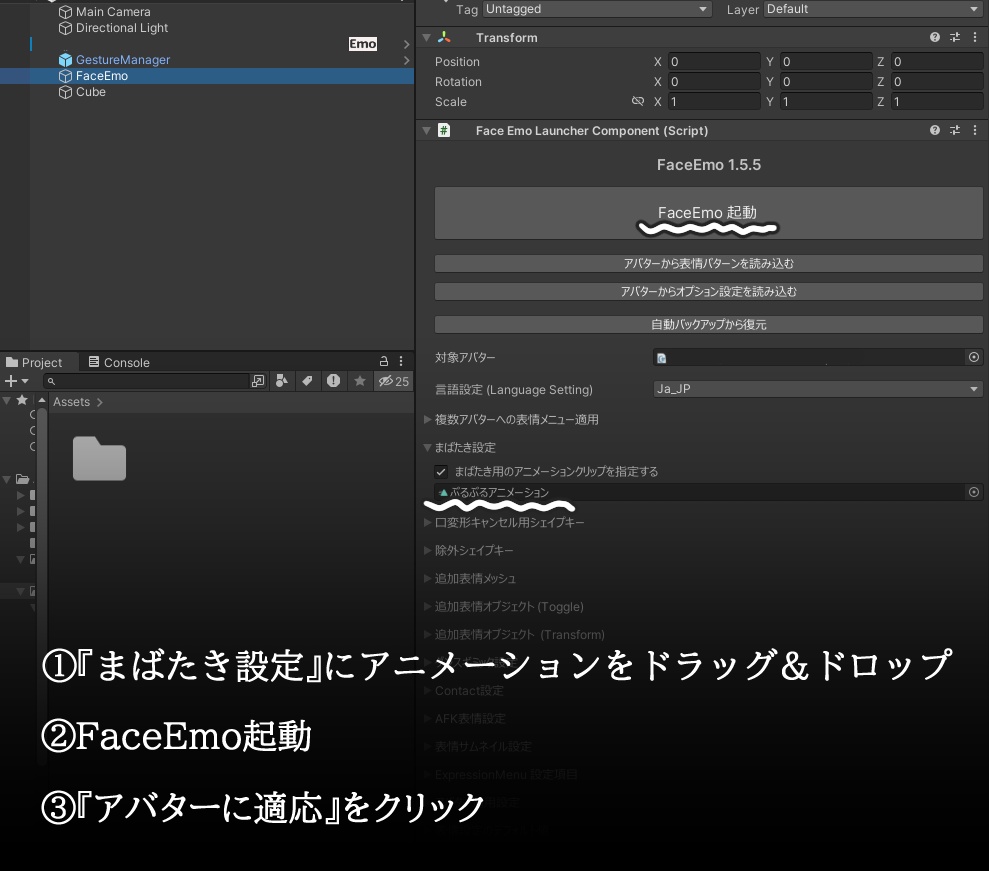Toggle constrained proportions link next to Scale
This screenshot has width=989, height=871.
point(639,101)
